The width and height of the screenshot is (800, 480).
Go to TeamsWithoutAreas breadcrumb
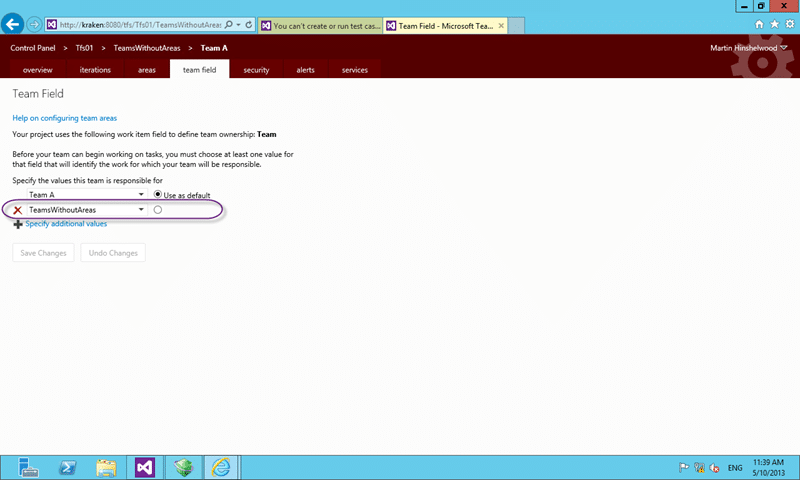coord(147,48)
